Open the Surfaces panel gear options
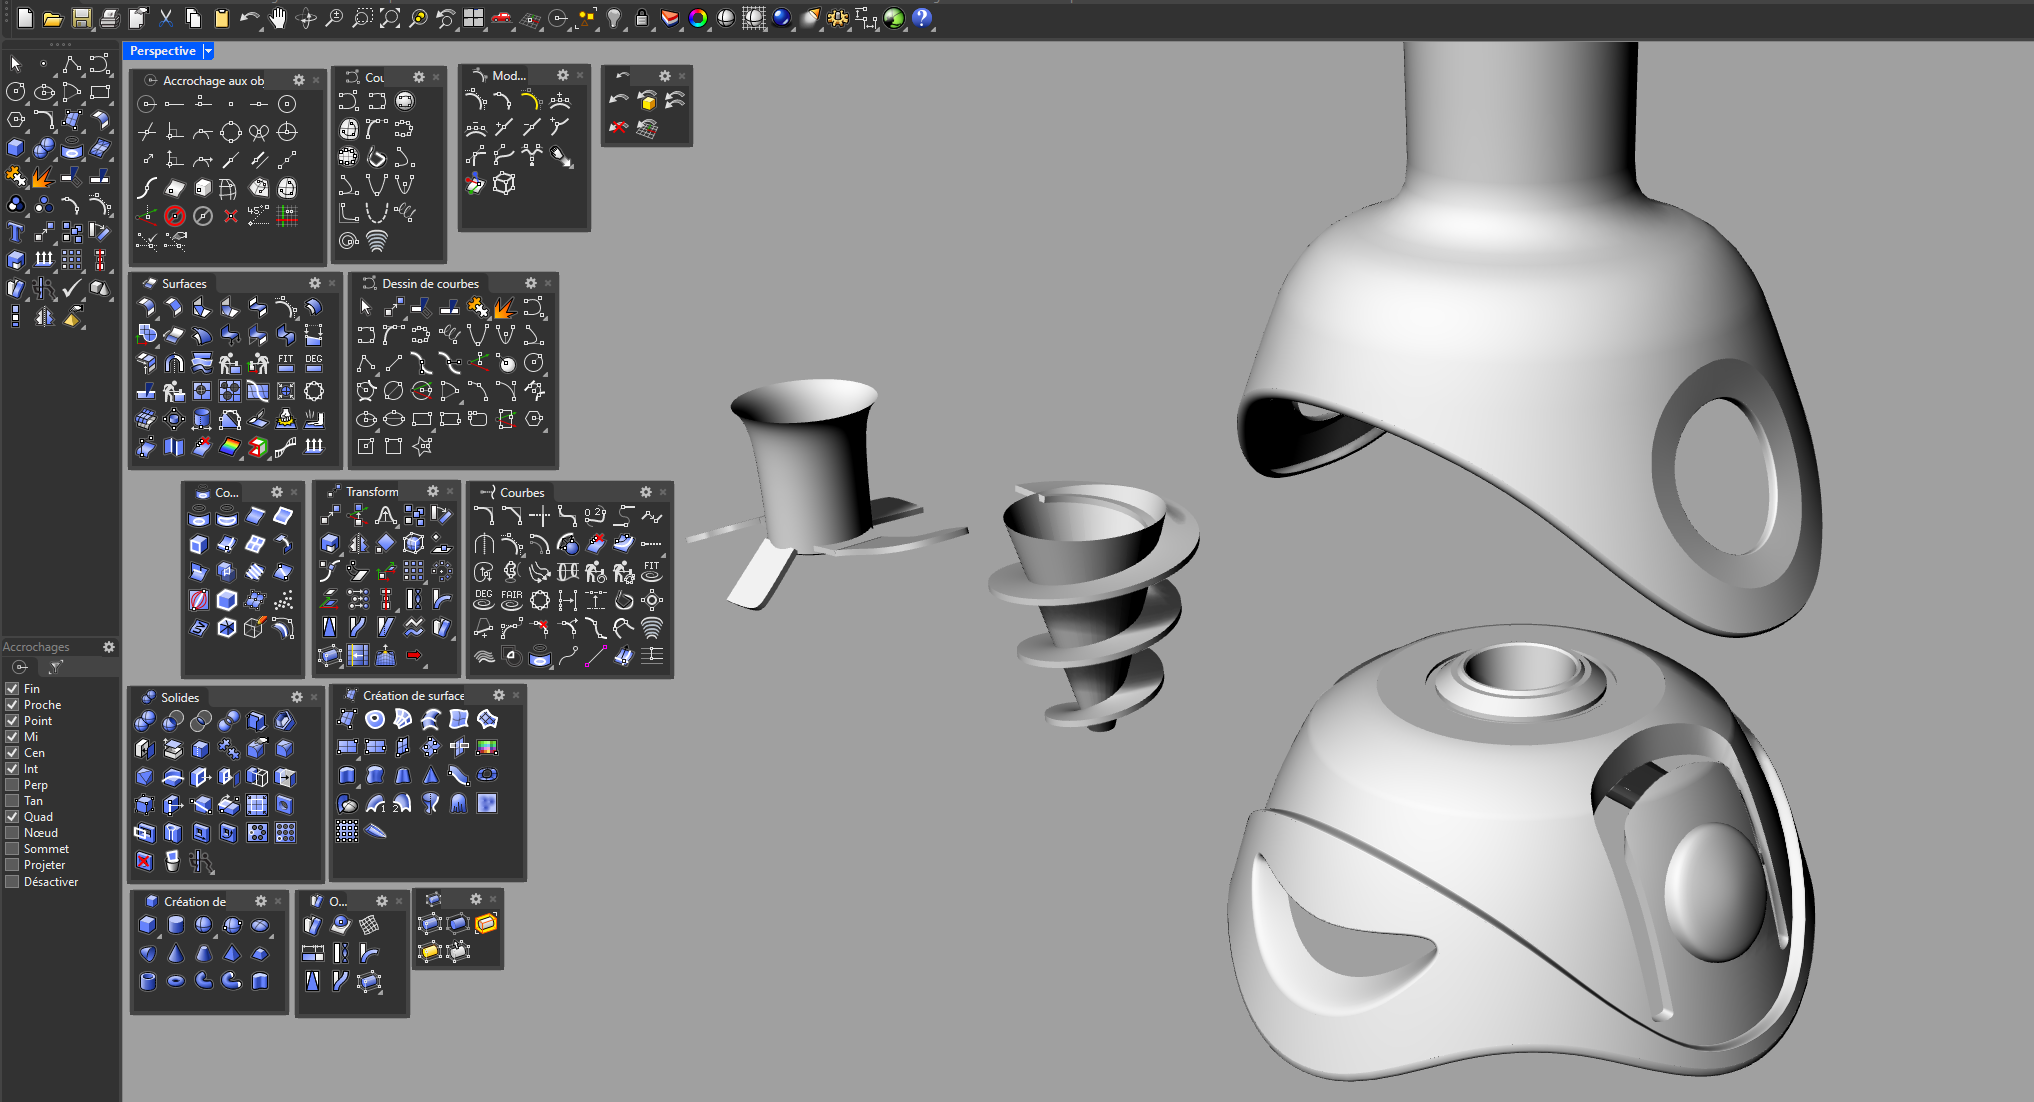This screenshot has width=2034, height=1102. coord(315,283)
